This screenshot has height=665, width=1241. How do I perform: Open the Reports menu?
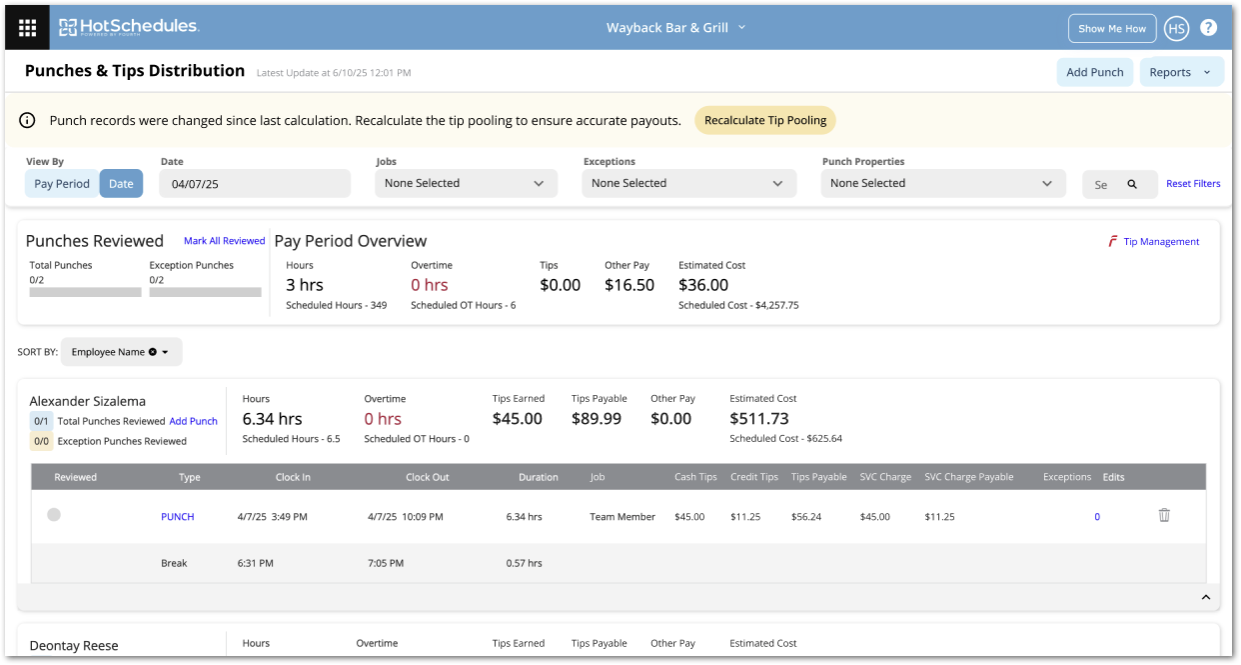pos(1180,72)
